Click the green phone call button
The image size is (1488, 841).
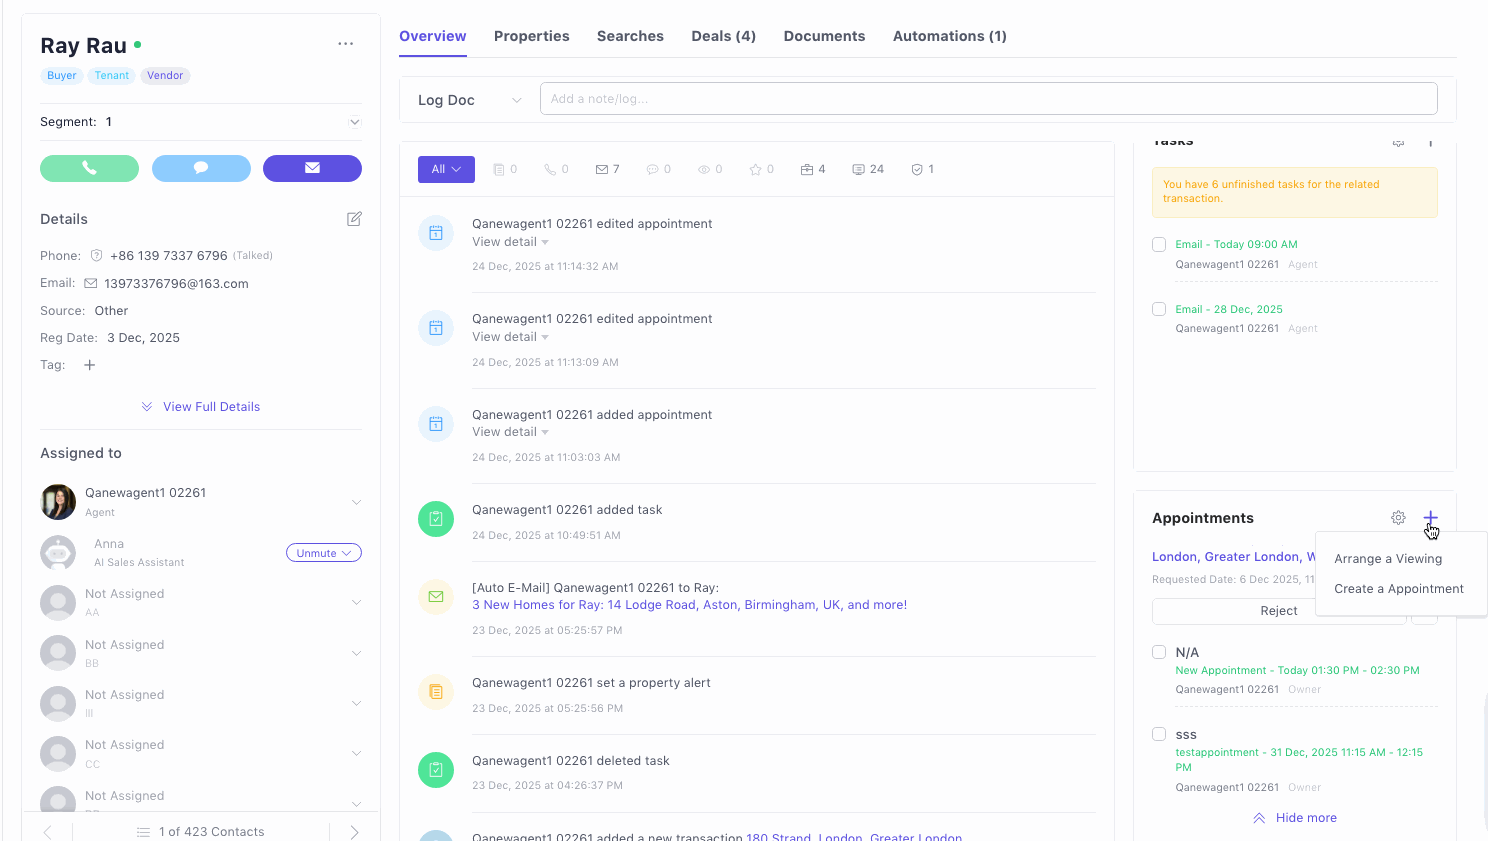tap(89, 168)
